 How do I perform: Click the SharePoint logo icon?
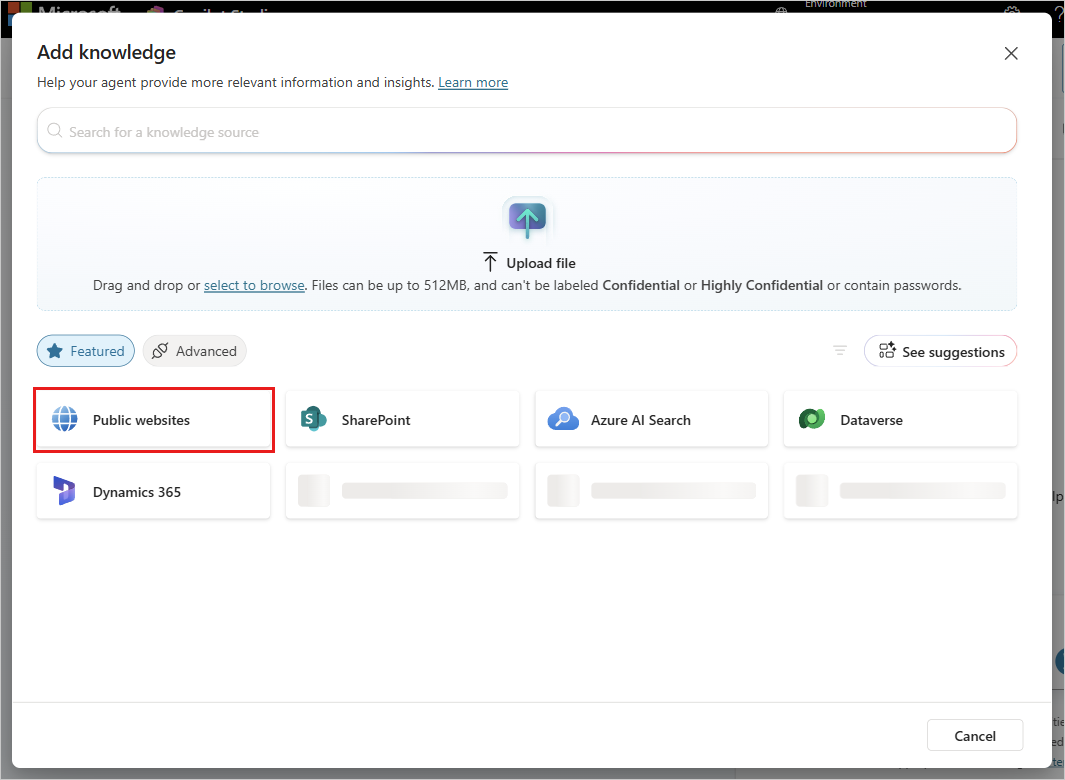313,419
